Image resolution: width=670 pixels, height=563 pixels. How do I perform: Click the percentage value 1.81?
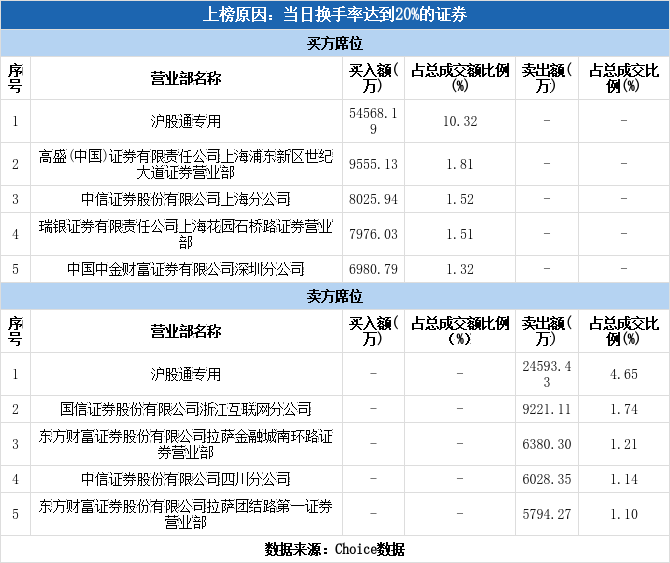click(x=460, y=164)
